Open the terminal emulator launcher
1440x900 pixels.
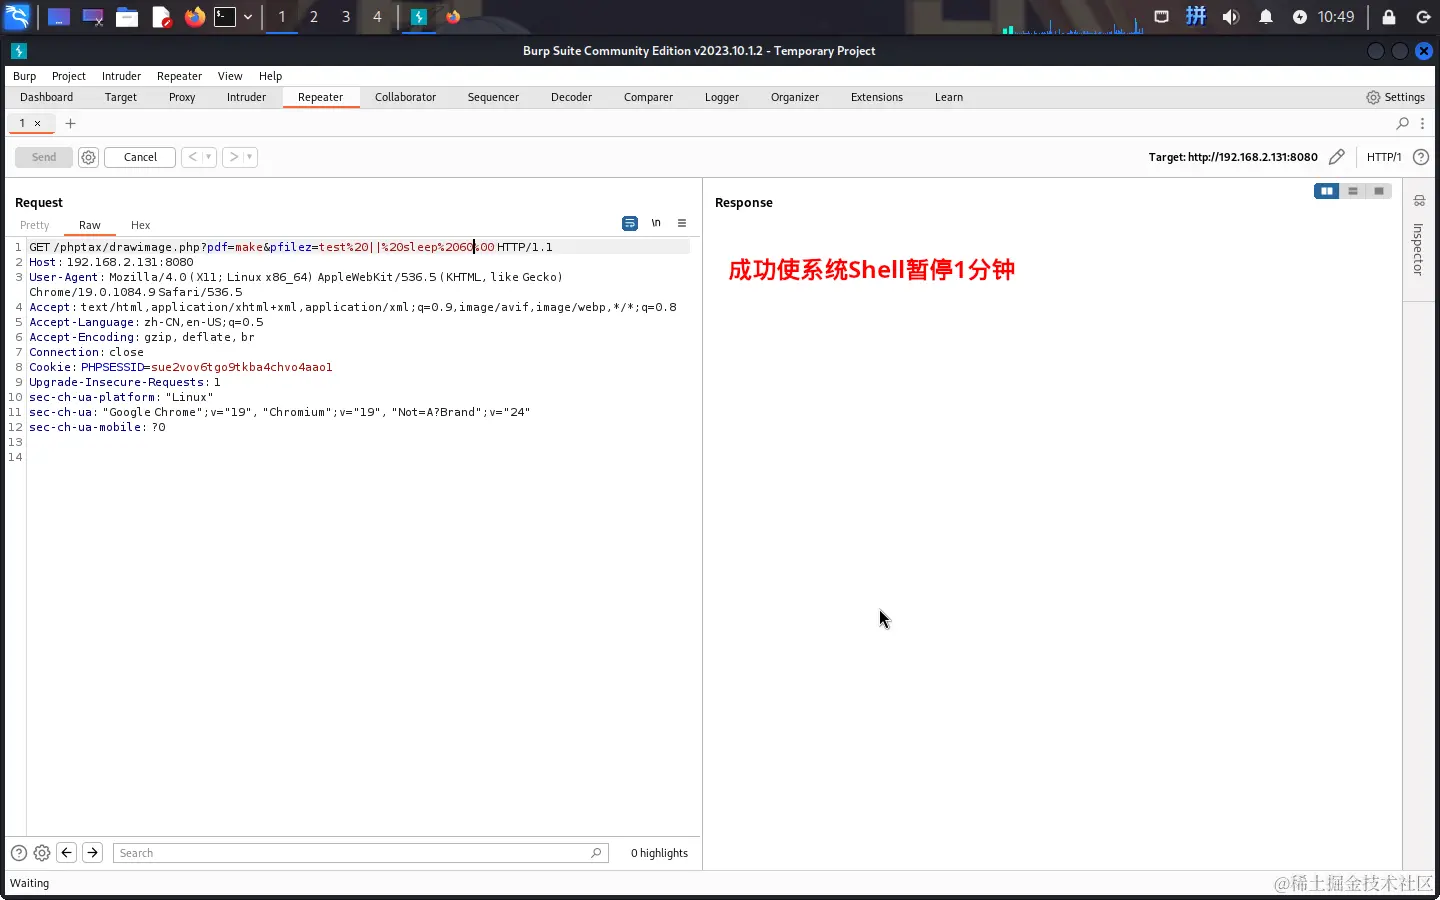[225, 17]
